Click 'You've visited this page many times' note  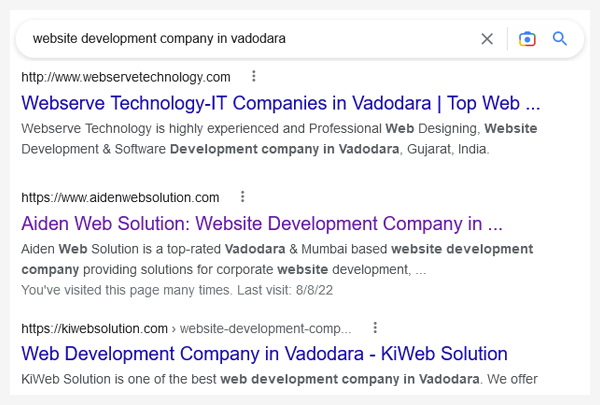click(x=126, y=290)
